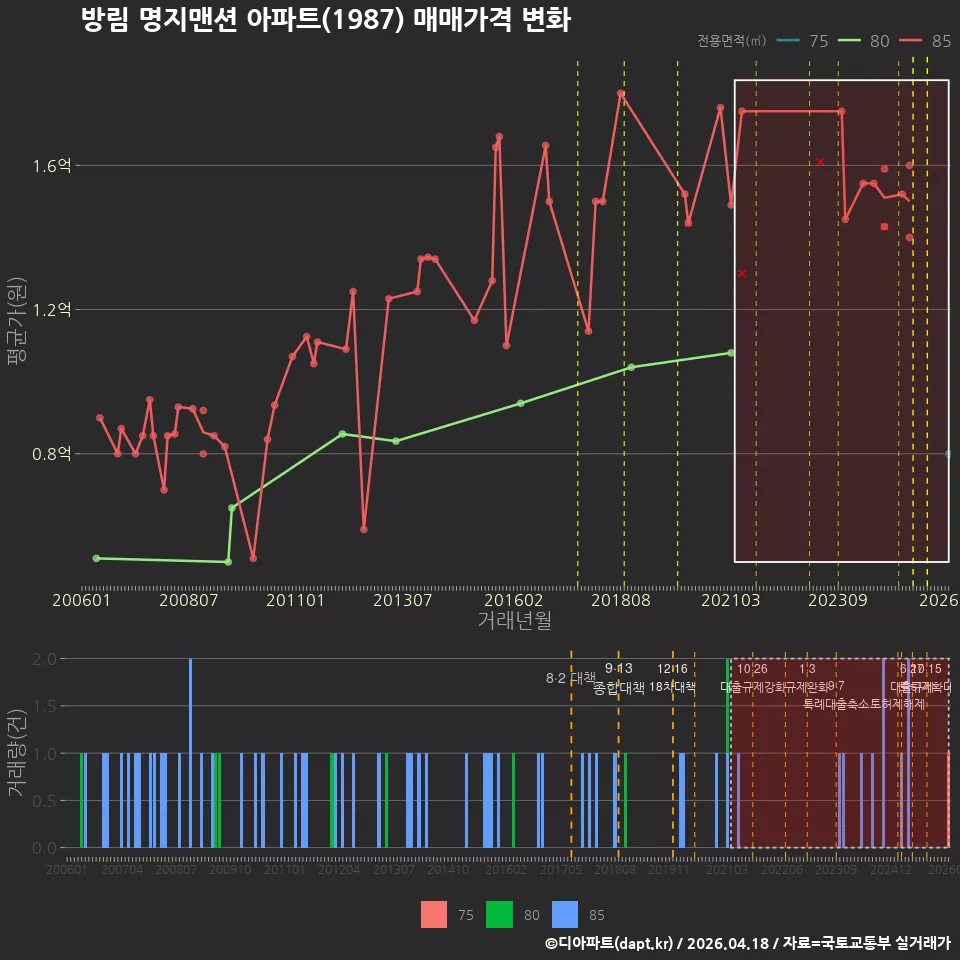Viewport: 960px width, 960px height.
Task: Click the 10·26 대출규제강화 marker label
Action: [x=752, y=678]
